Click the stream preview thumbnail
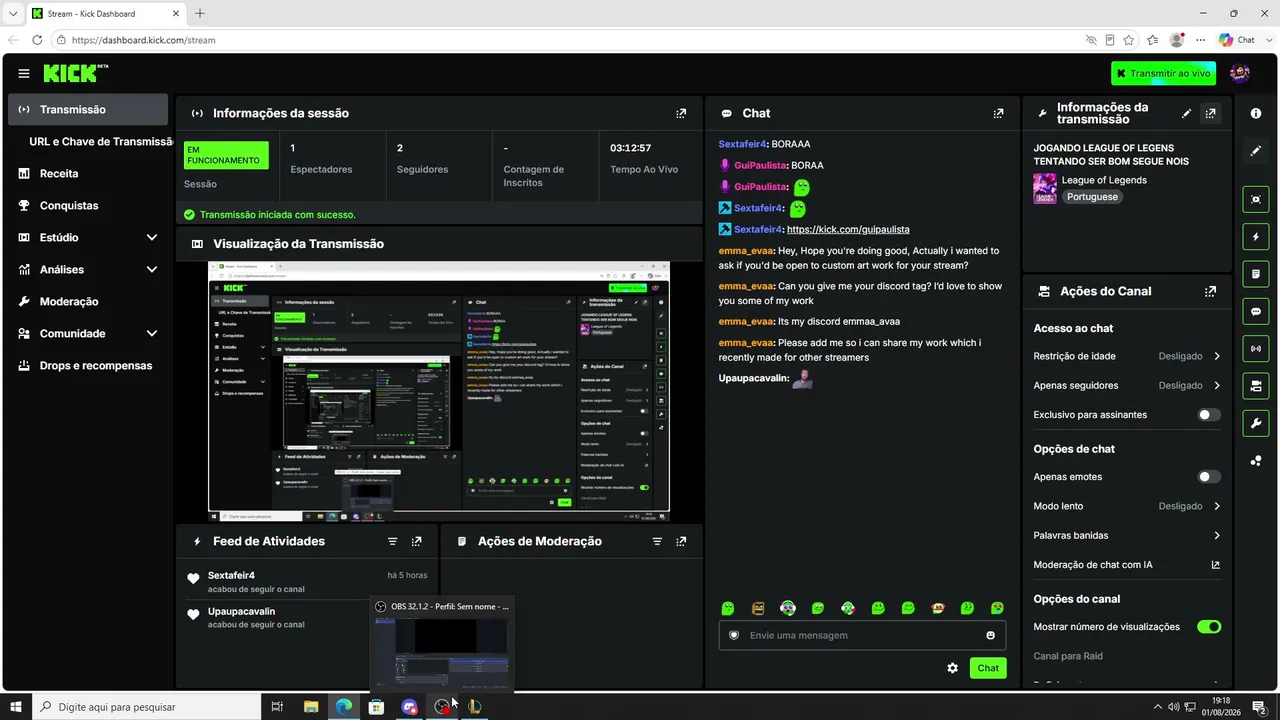Viewport: 1280px width, 720px height. (439, 391)
